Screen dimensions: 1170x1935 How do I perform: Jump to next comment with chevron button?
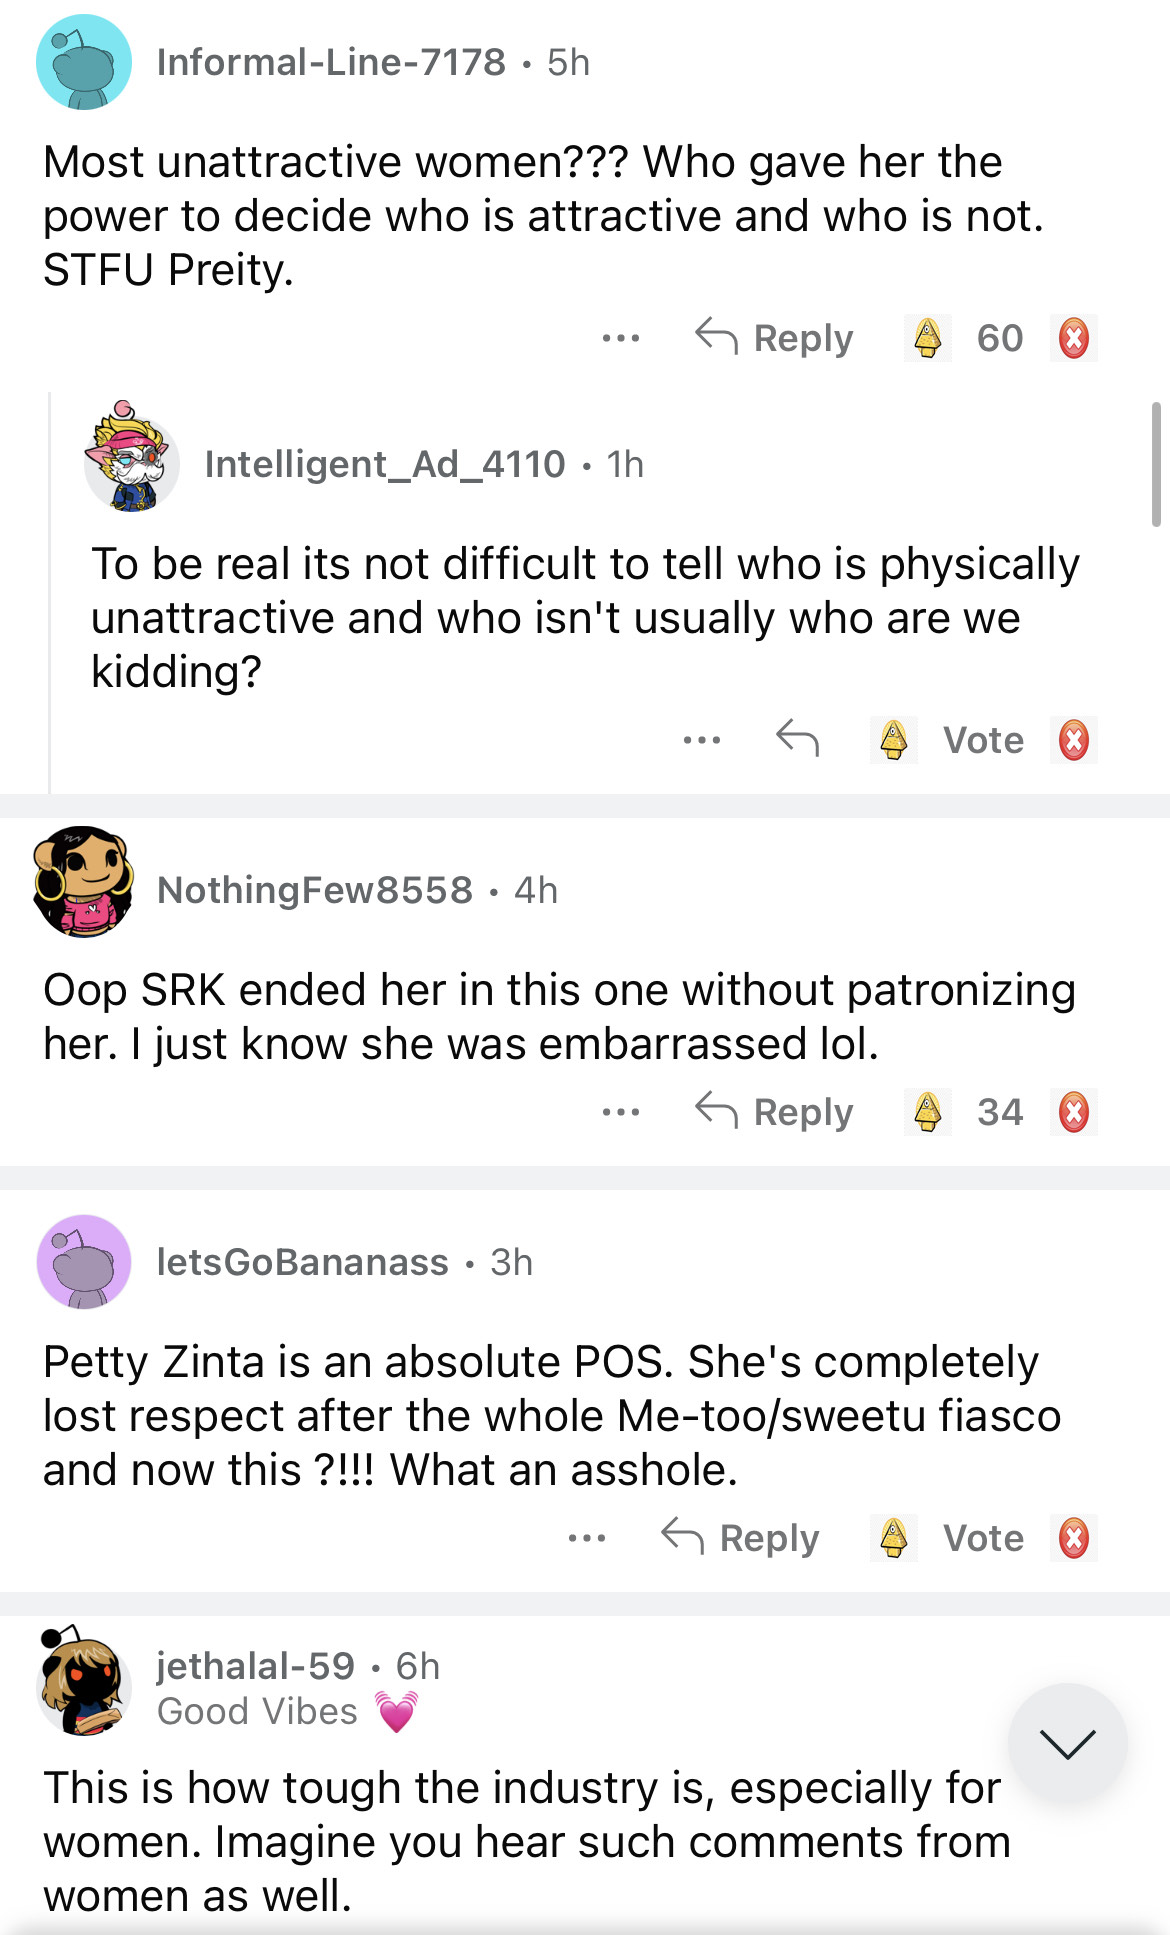(1067, 1743)
